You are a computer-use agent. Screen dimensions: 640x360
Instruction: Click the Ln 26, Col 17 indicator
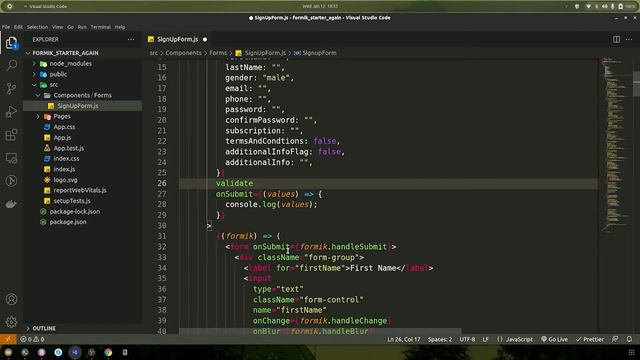(404, 339)
